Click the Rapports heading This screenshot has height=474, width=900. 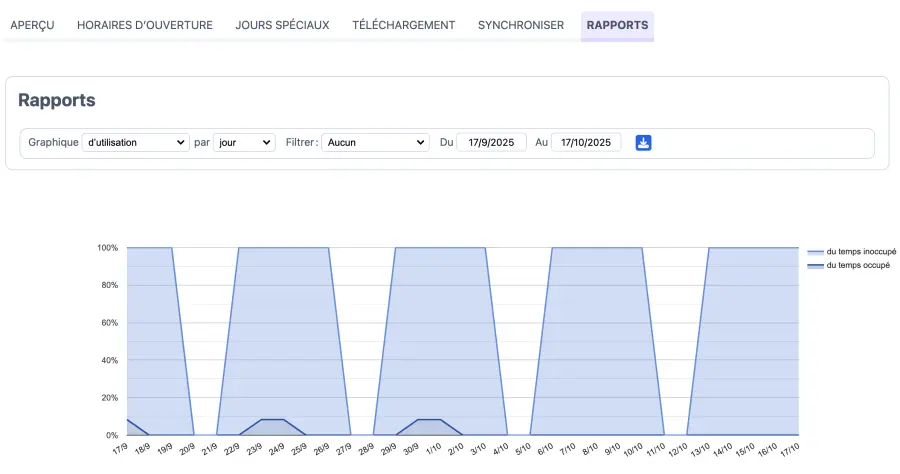[57, 101]
